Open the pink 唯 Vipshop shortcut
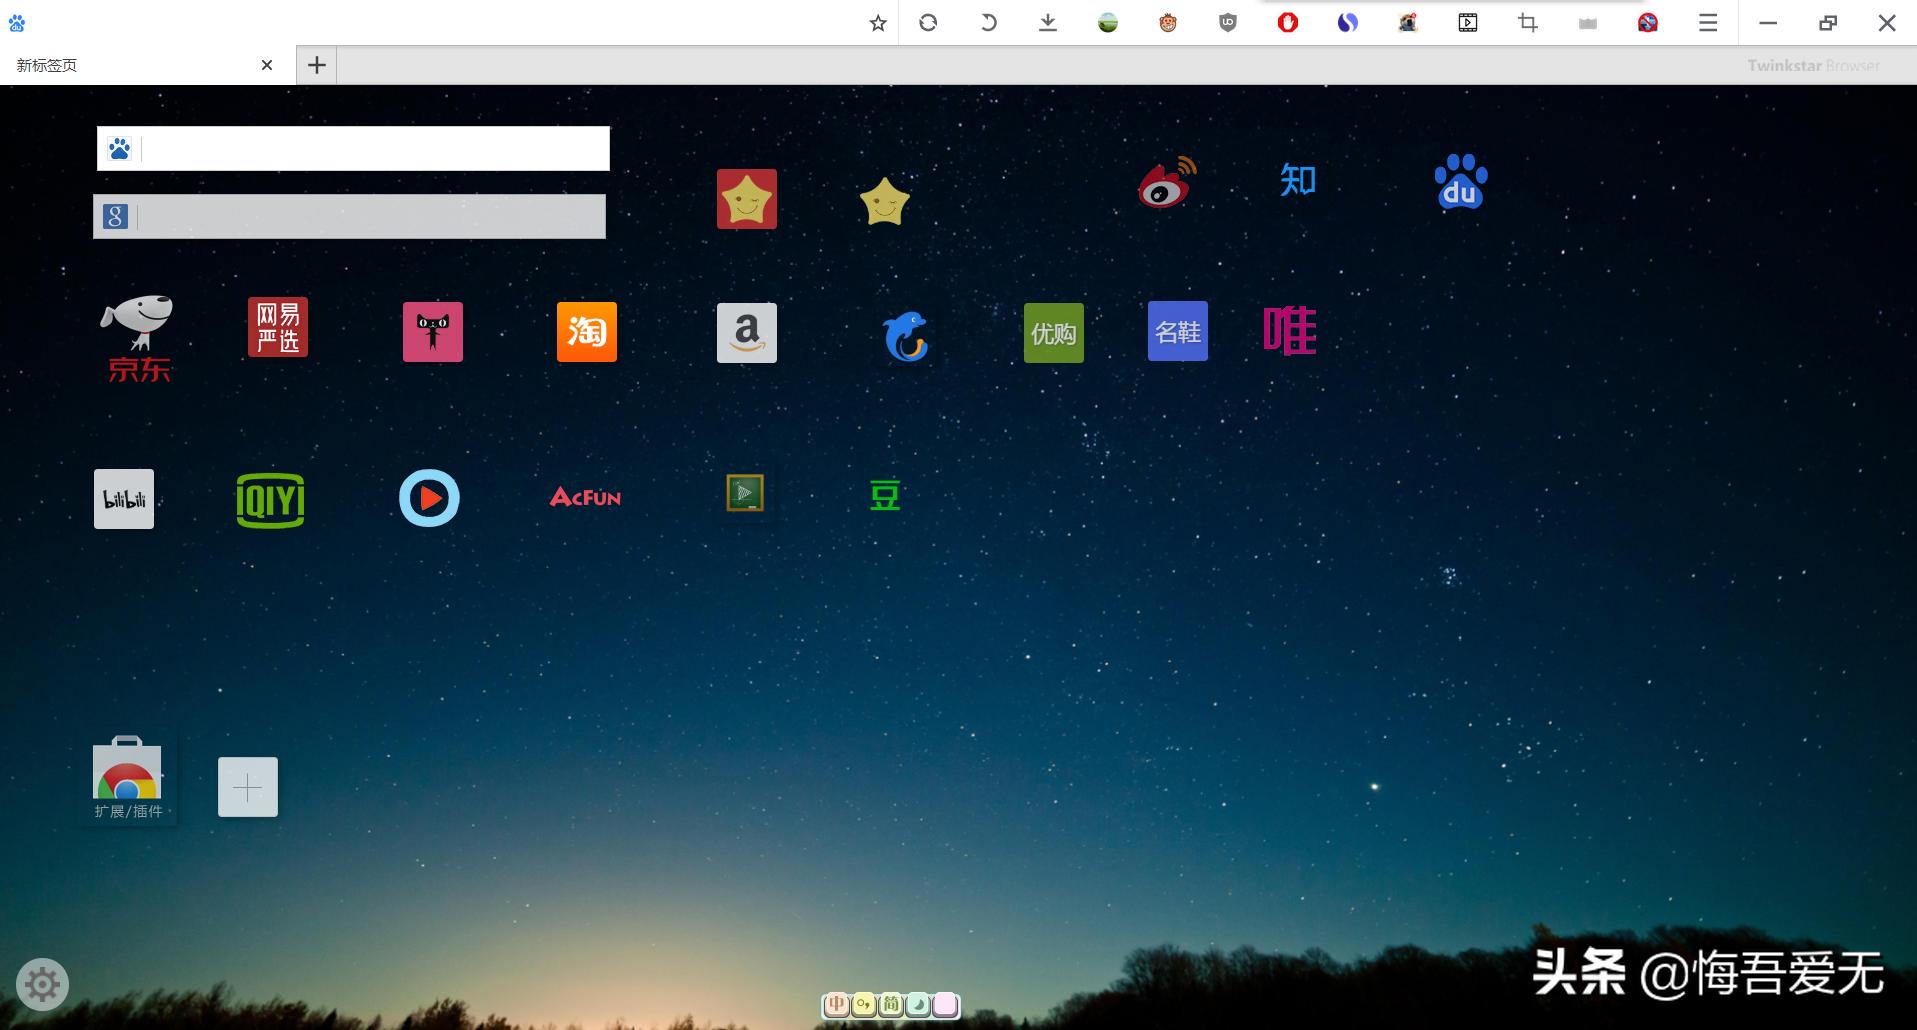Screen dimensions: 1917x1030 1290,331
